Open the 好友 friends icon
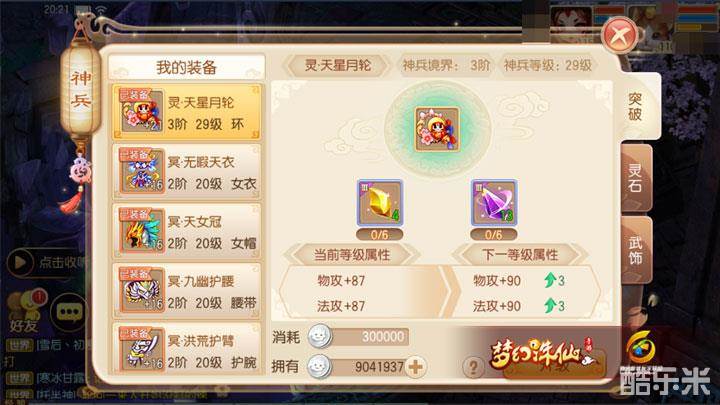This screenshot has height=405, width=720. (25, 311)
